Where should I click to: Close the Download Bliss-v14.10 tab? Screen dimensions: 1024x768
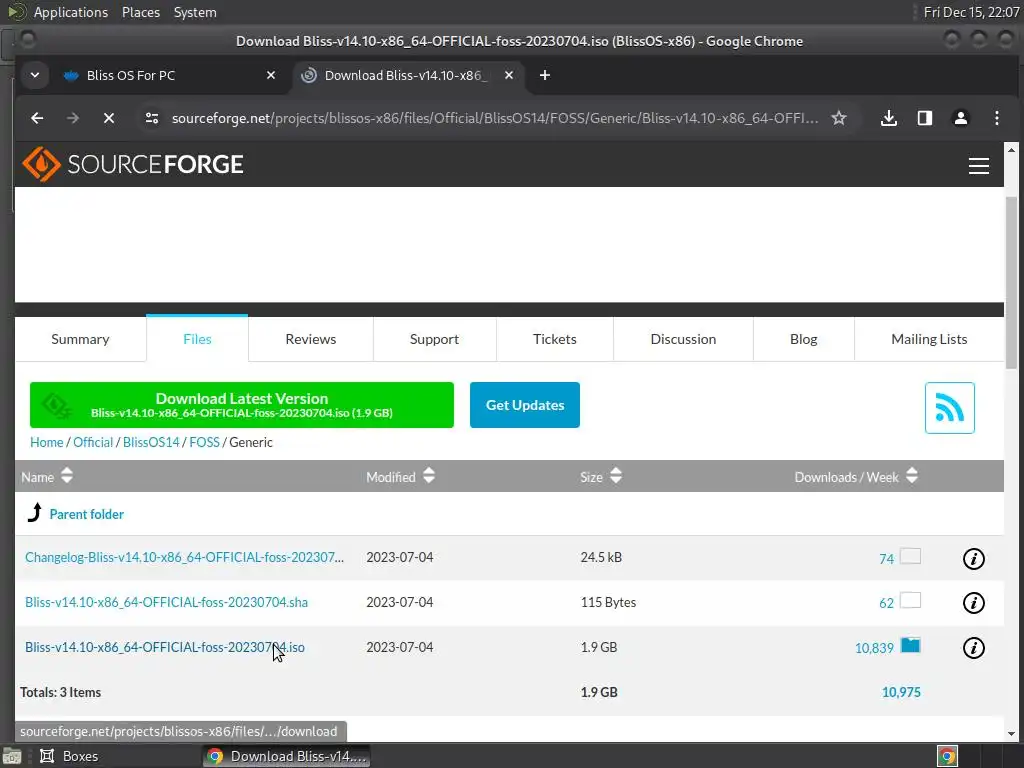click(x=509, y=75)
